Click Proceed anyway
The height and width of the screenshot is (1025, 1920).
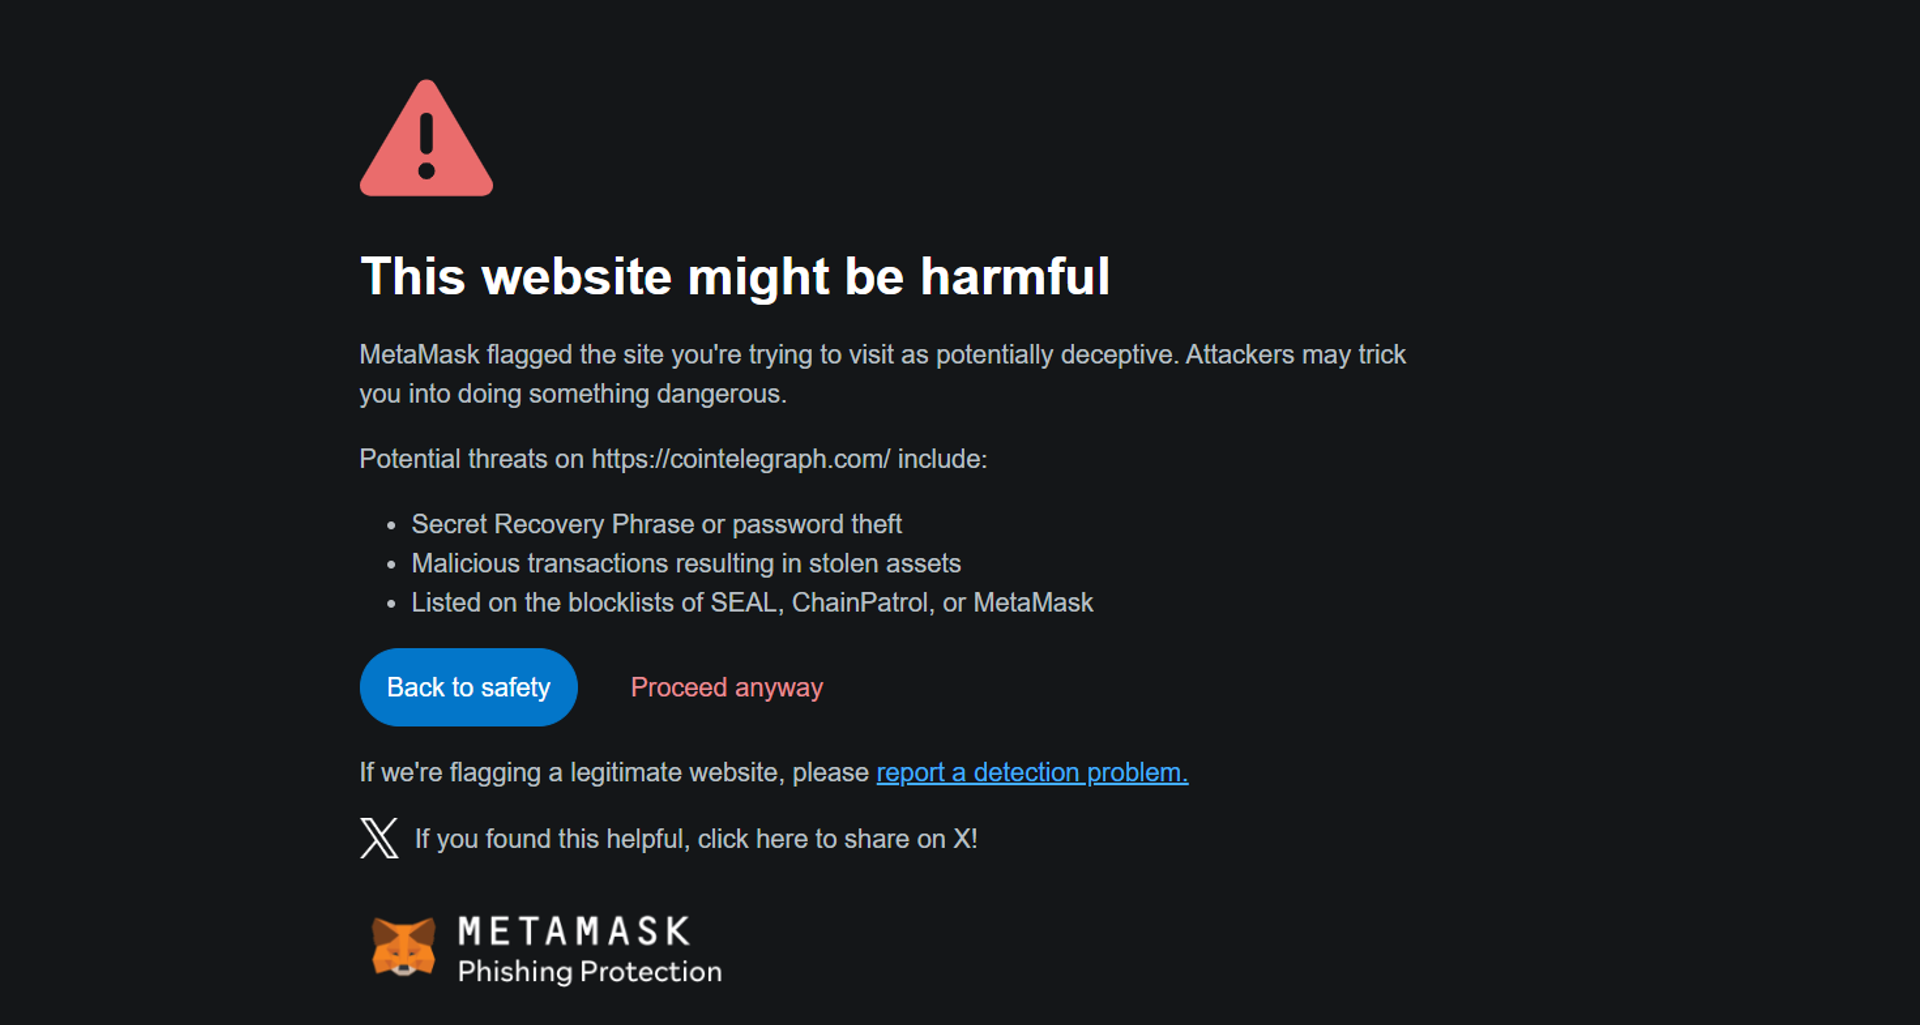(x=726, y=687)
